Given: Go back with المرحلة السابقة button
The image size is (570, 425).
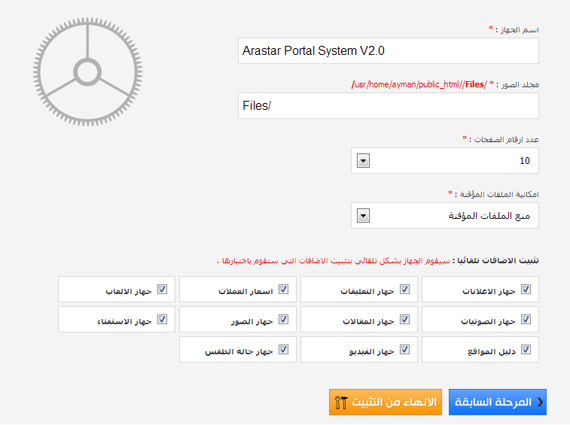Looking at the screenshot, I should click(x=498, y=402).
